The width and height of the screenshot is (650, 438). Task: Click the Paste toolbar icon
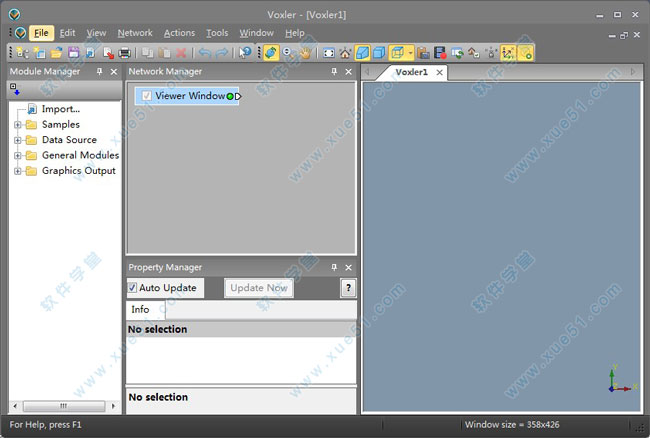pyautogui.click(x=165, y=53)
